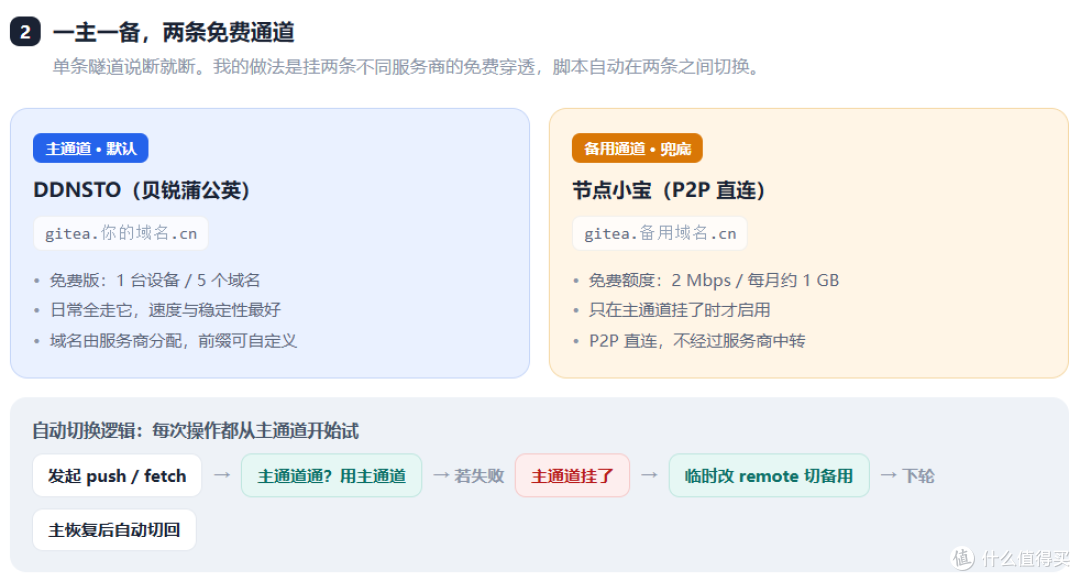Click title 节点小宝（P2P 直连）
The image size is (1080, 581).
669,190
